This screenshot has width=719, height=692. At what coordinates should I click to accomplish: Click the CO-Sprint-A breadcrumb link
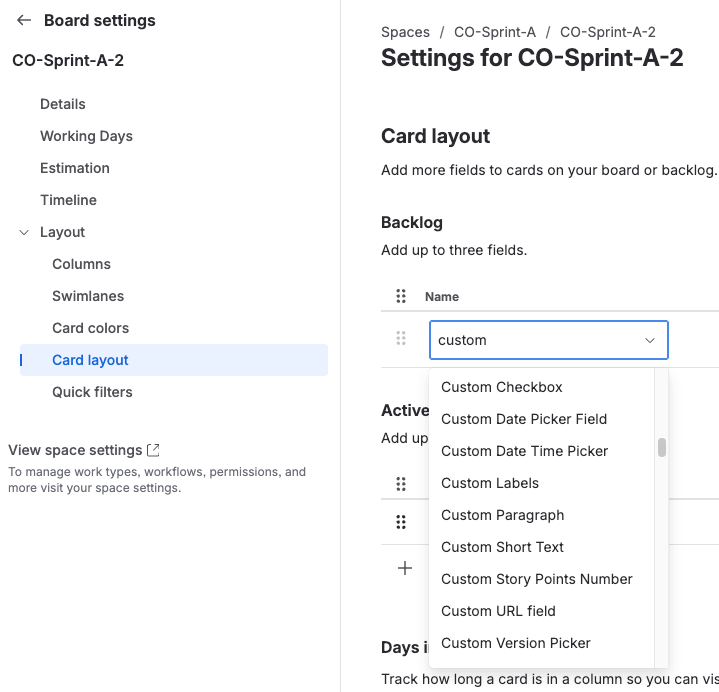point(495,32)
